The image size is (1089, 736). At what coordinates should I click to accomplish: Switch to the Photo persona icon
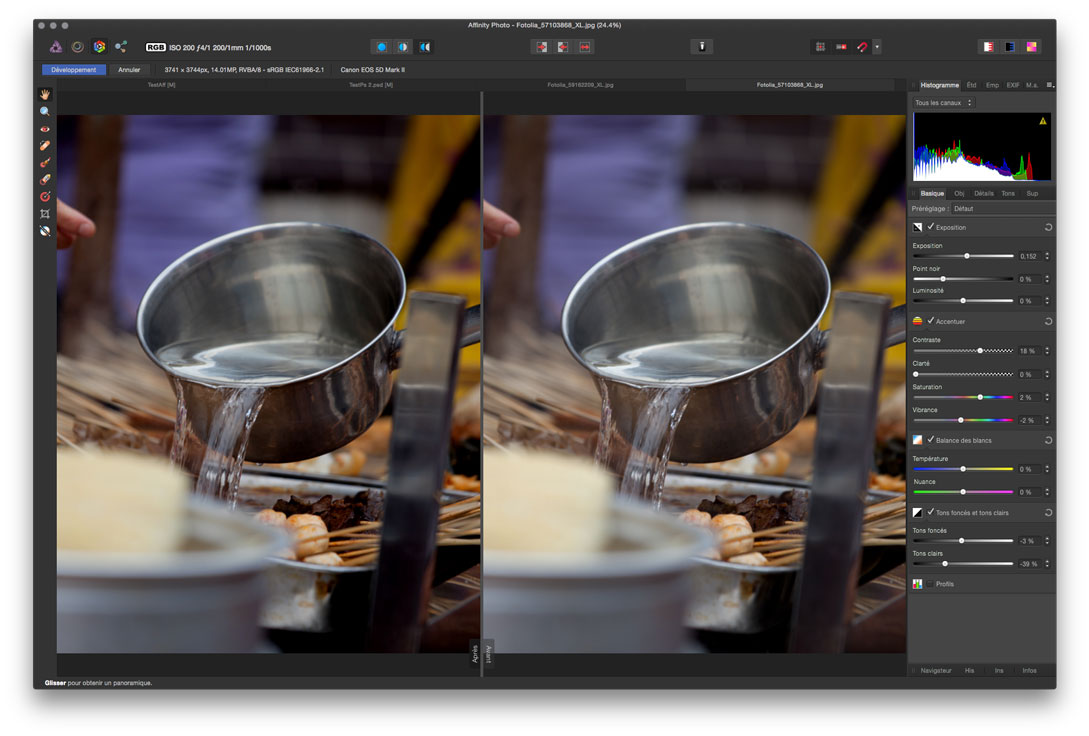point(56,47)
